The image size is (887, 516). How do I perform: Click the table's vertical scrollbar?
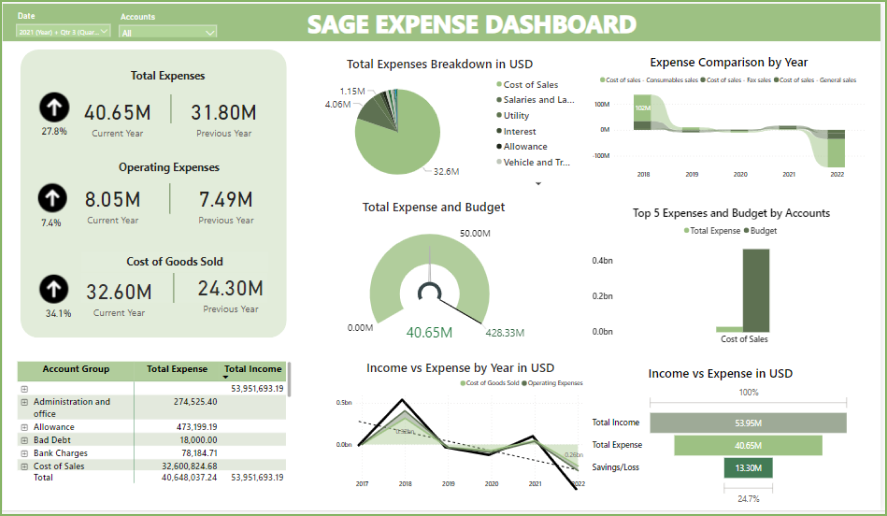click(289, 379)
